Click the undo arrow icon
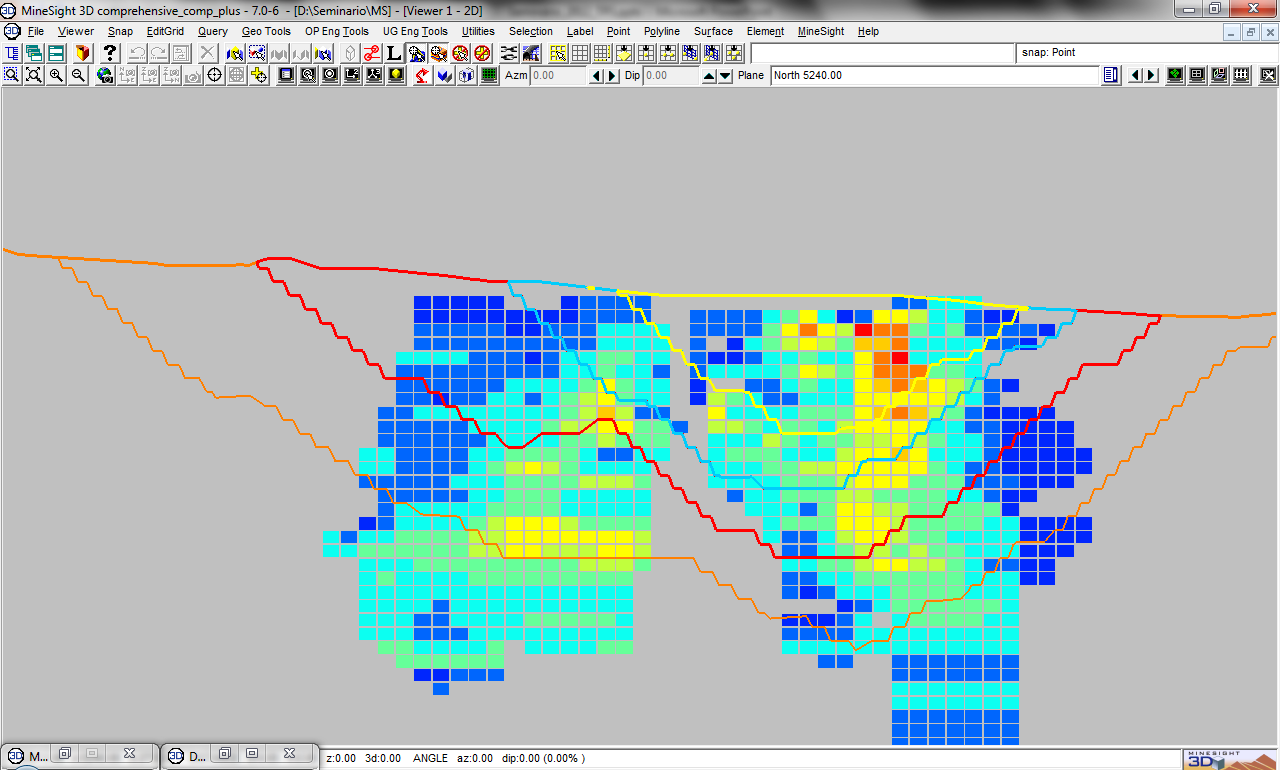 (x=136, y=53)
